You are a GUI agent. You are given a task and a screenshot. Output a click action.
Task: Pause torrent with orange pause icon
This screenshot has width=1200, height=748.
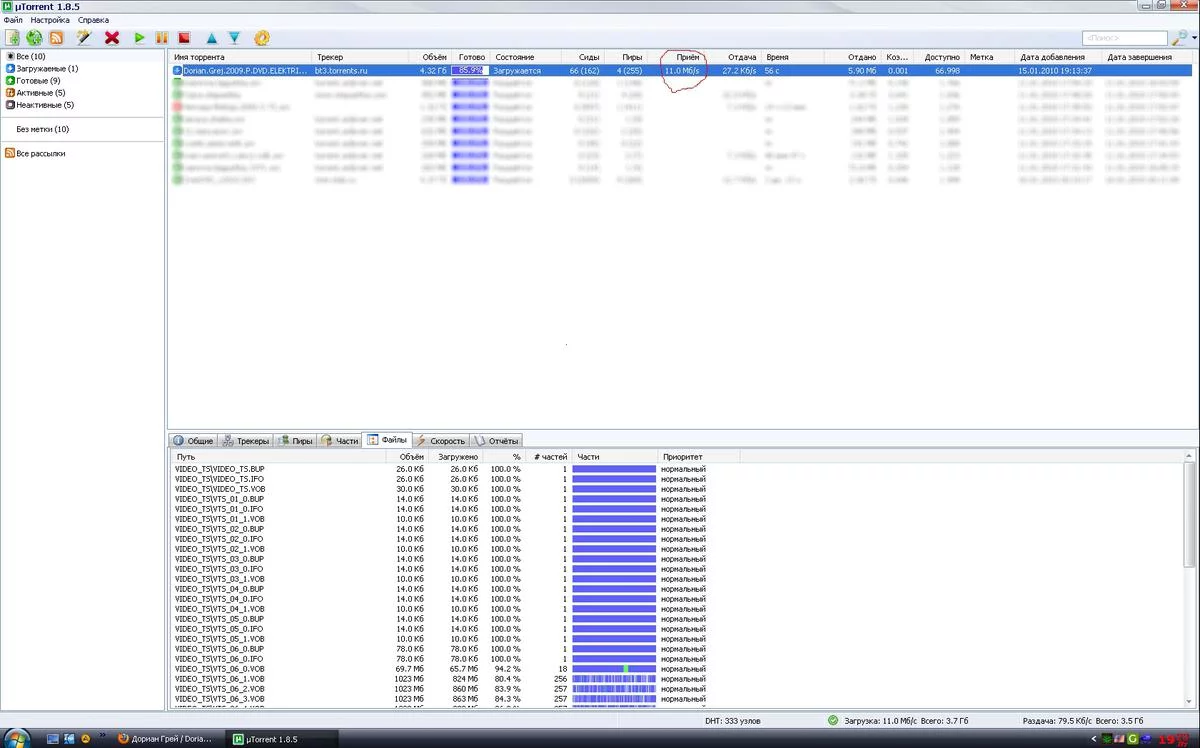(x=162, y=38)
